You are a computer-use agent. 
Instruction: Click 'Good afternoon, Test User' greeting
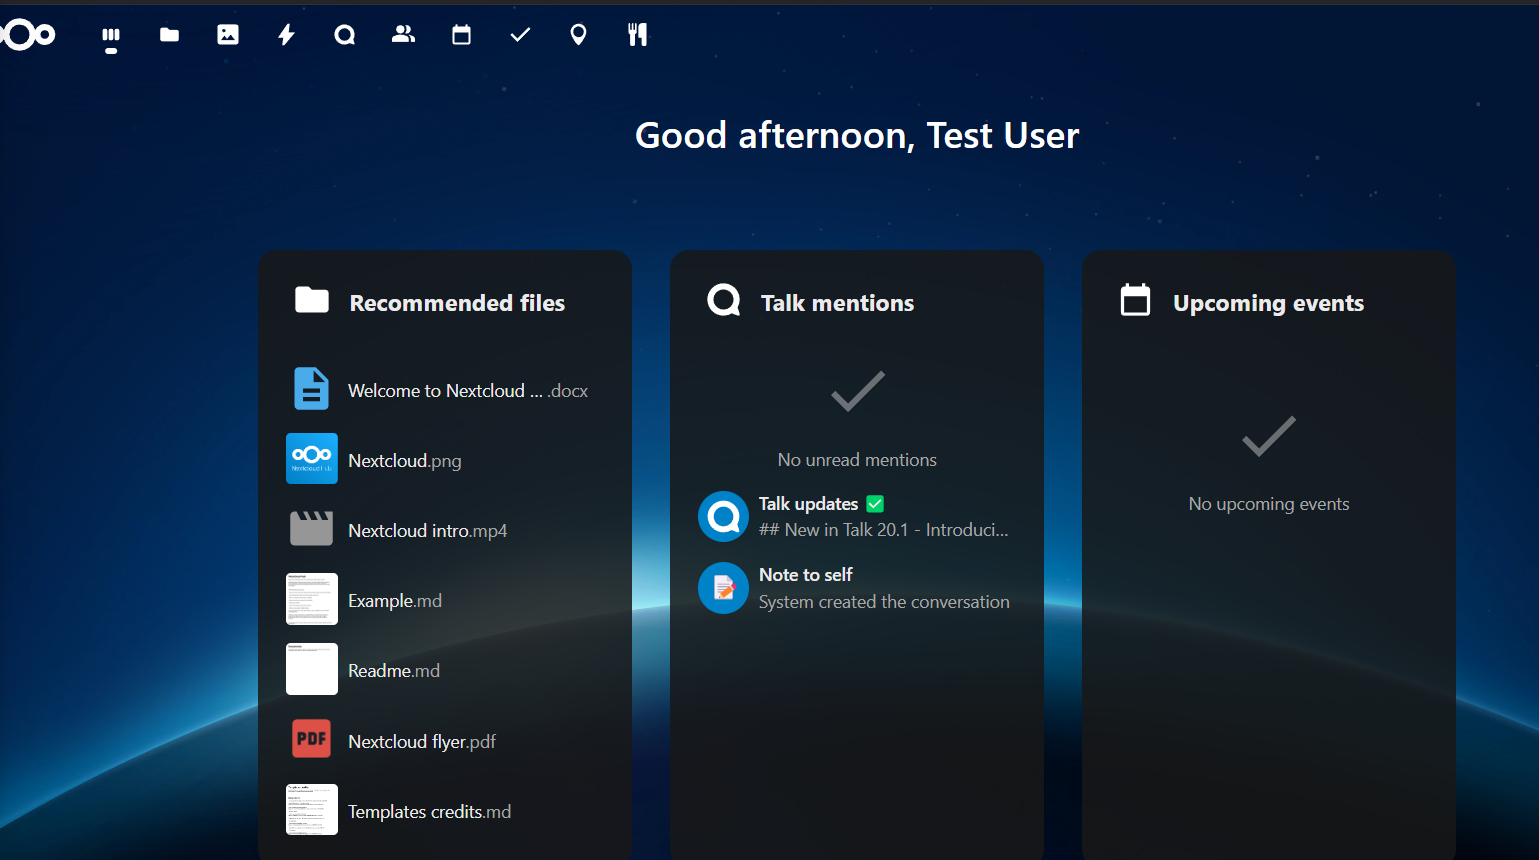pyautogui.click(x=857, y=135)
